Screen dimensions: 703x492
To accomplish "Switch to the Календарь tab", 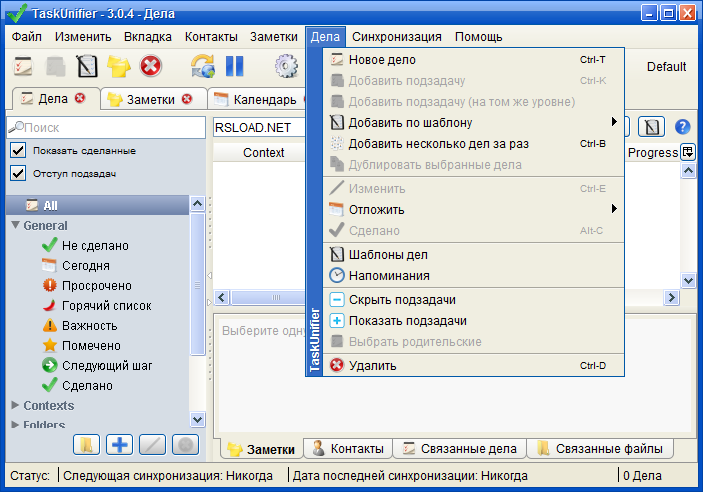I will coord(258,99).
